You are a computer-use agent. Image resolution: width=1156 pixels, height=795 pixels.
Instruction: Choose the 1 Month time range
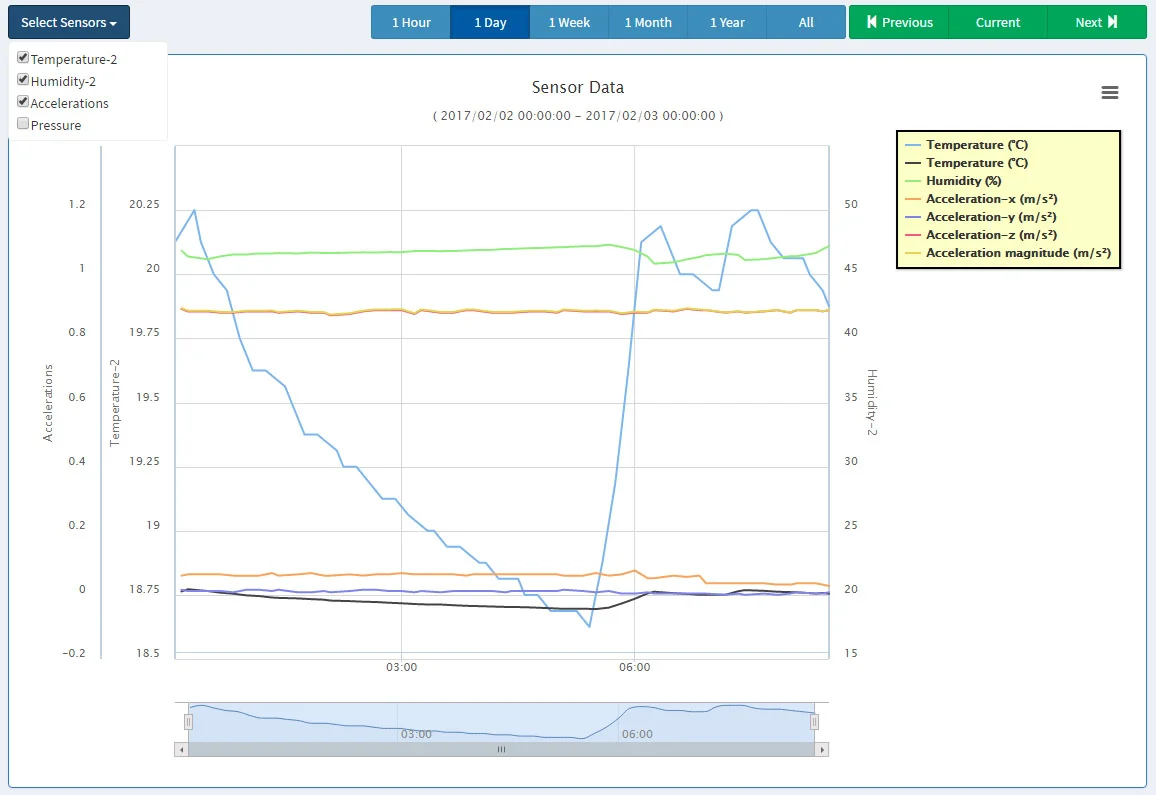tap(648, 22)
